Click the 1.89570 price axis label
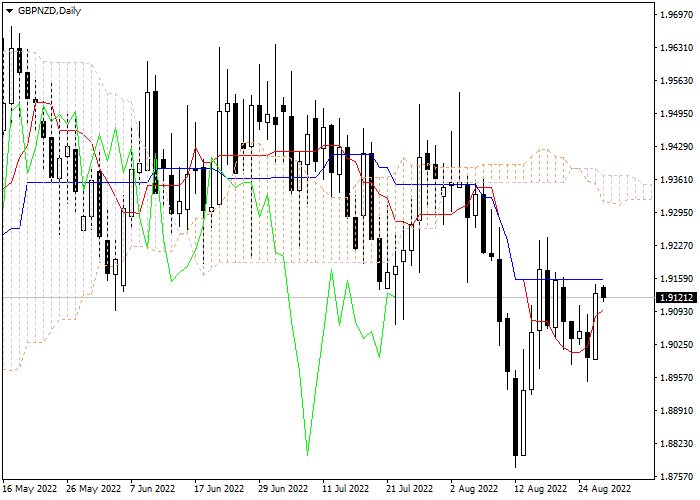700x500 pixels. coord(676,378)
